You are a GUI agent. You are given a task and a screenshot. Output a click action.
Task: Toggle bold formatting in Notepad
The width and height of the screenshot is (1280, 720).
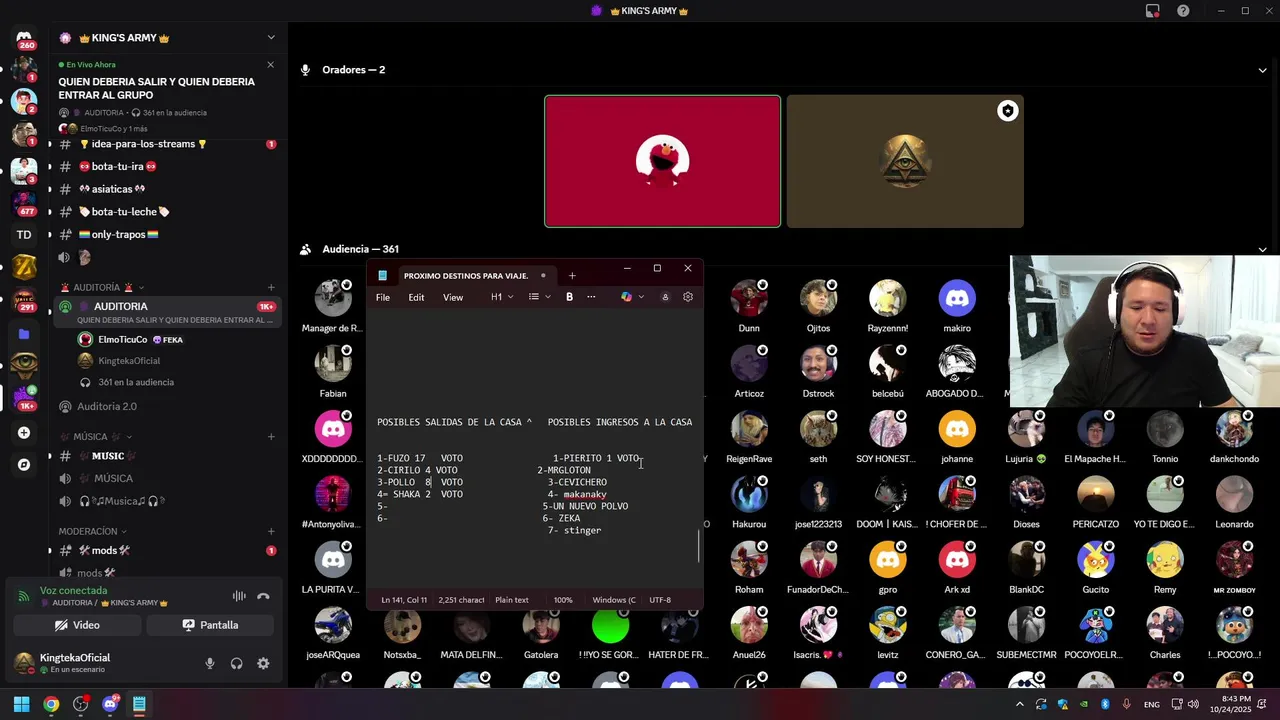[x=569, y=297]
